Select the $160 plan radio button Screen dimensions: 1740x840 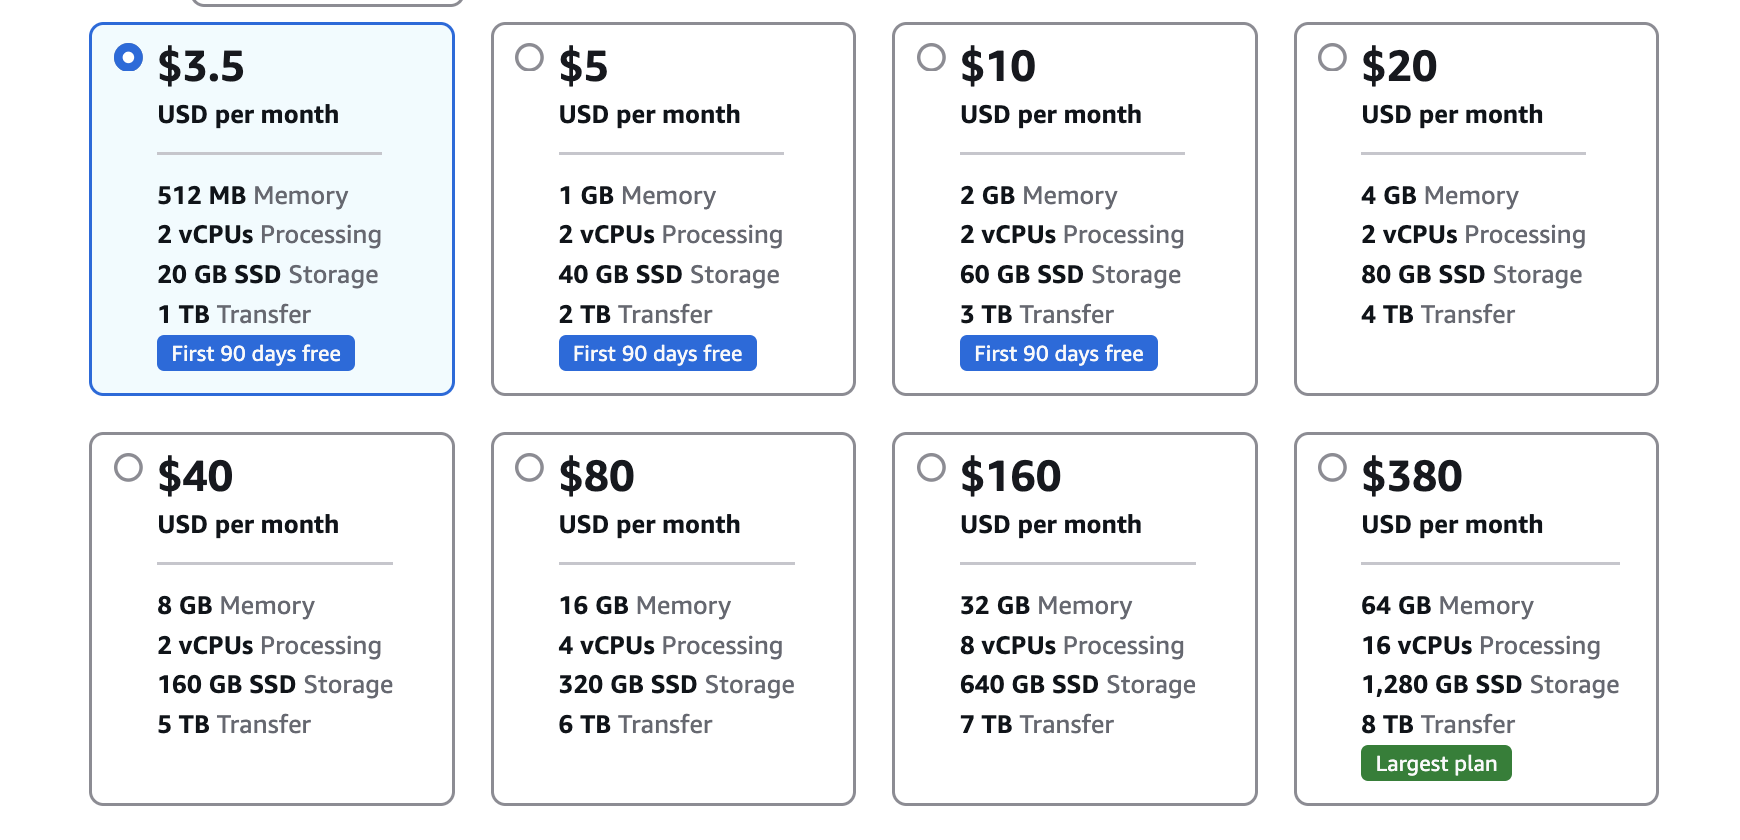pos(931,468)
